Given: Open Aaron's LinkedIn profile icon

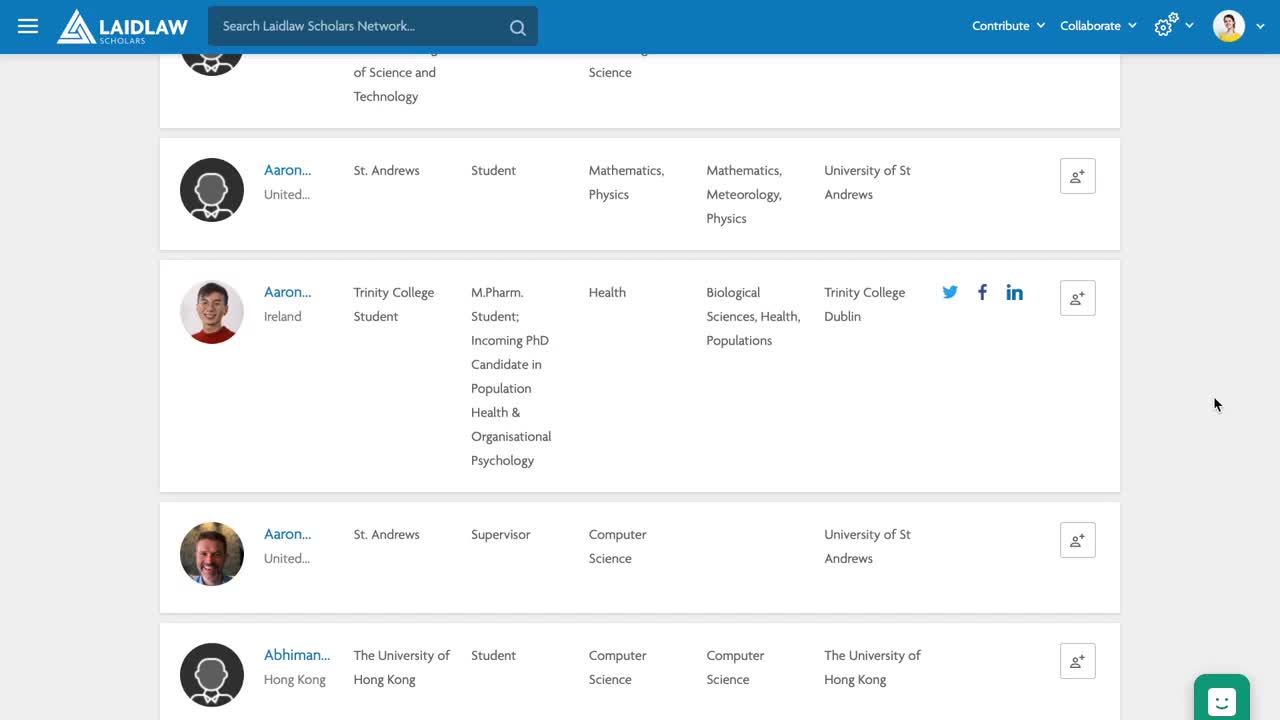Looking at the screenshot, I should [x=1014, y=292].
